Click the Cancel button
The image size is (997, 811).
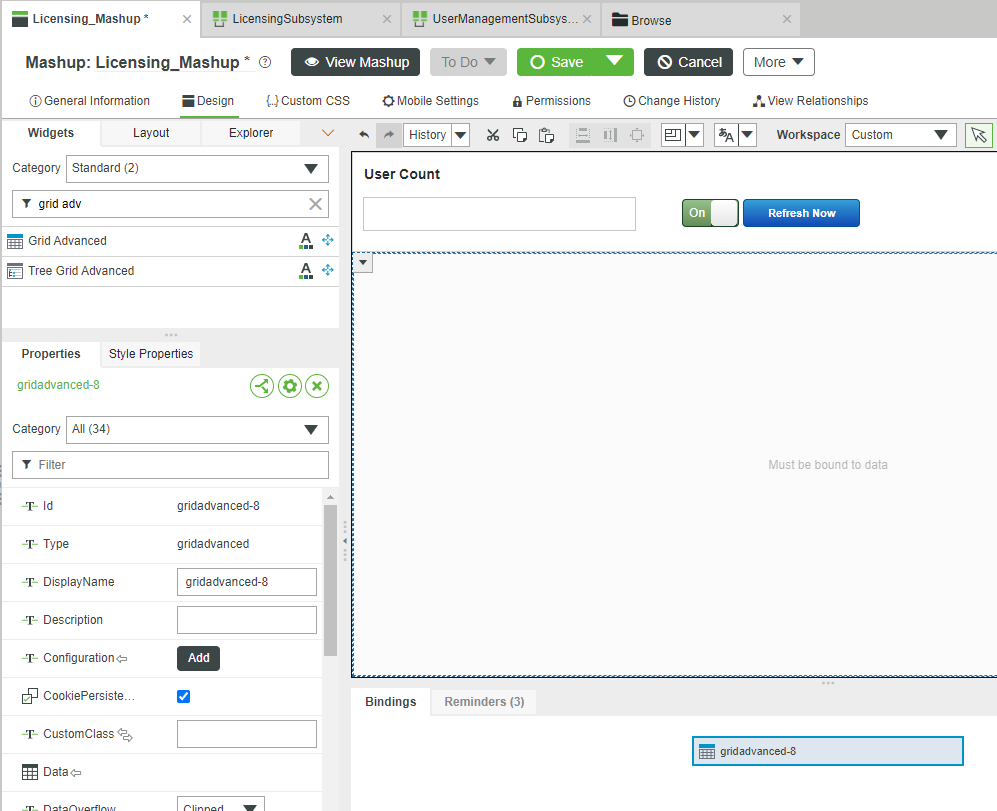(x=689, y=62)
